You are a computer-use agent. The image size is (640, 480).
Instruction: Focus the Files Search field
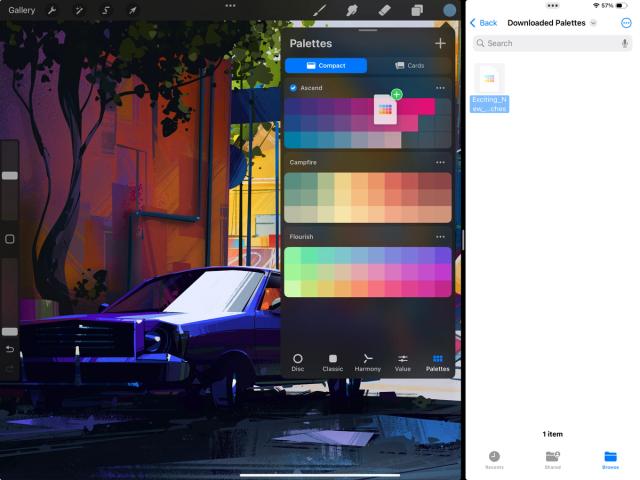tap(552, 43)
